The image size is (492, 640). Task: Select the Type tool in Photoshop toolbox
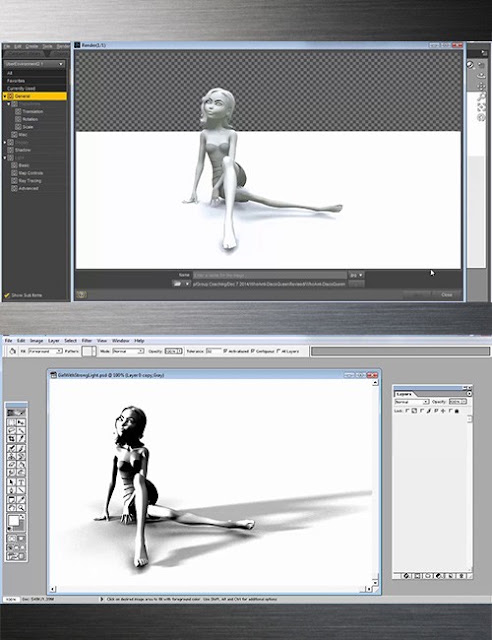[x=21, y=482]
